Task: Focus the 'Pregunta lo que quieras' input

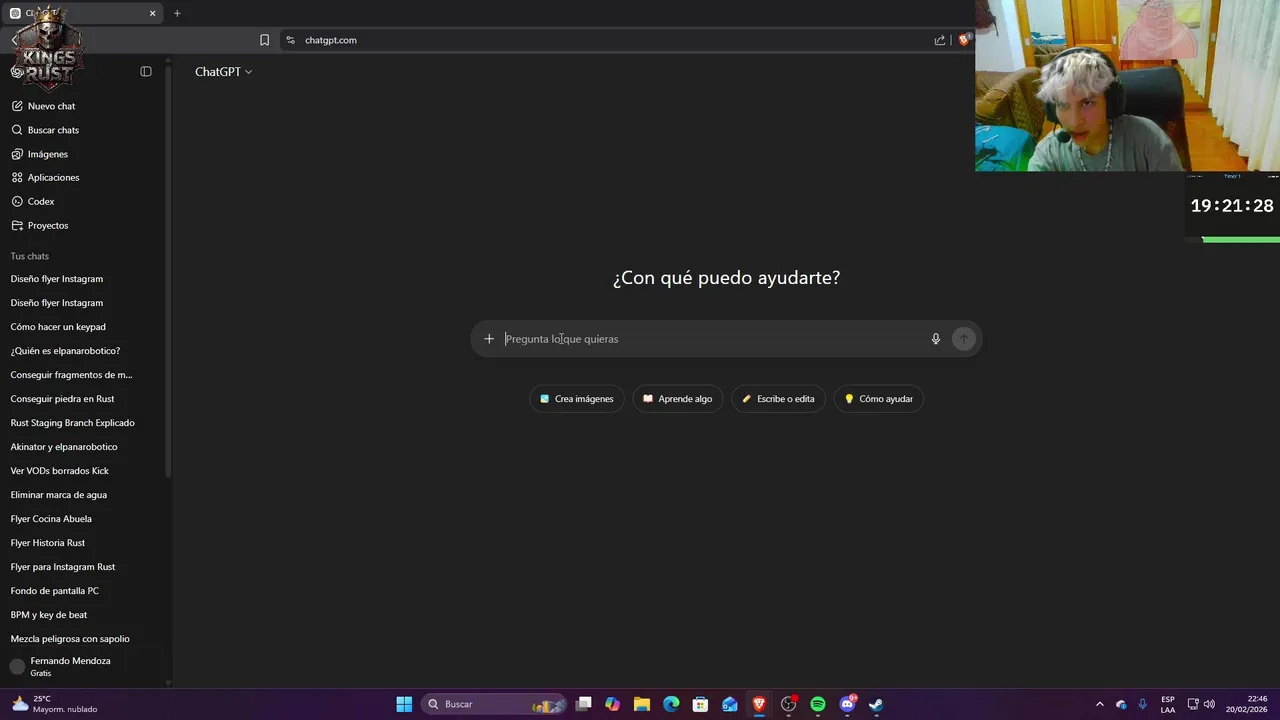Action: [x=711, y=339]
